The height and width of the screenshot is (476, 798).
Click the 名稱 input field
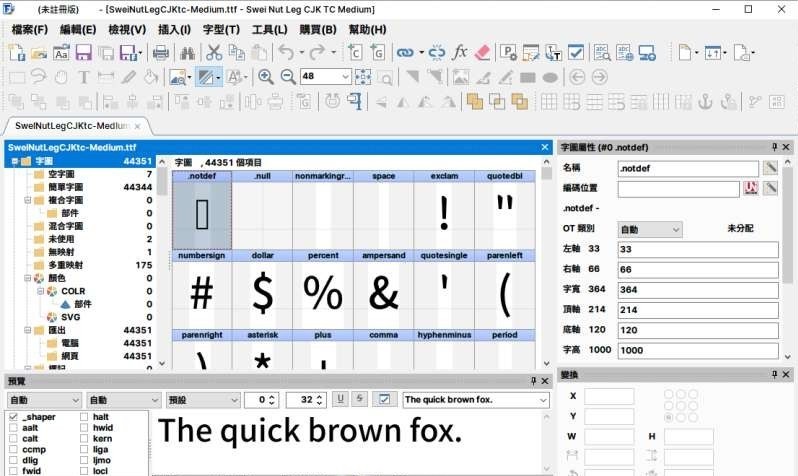(687, 168)
